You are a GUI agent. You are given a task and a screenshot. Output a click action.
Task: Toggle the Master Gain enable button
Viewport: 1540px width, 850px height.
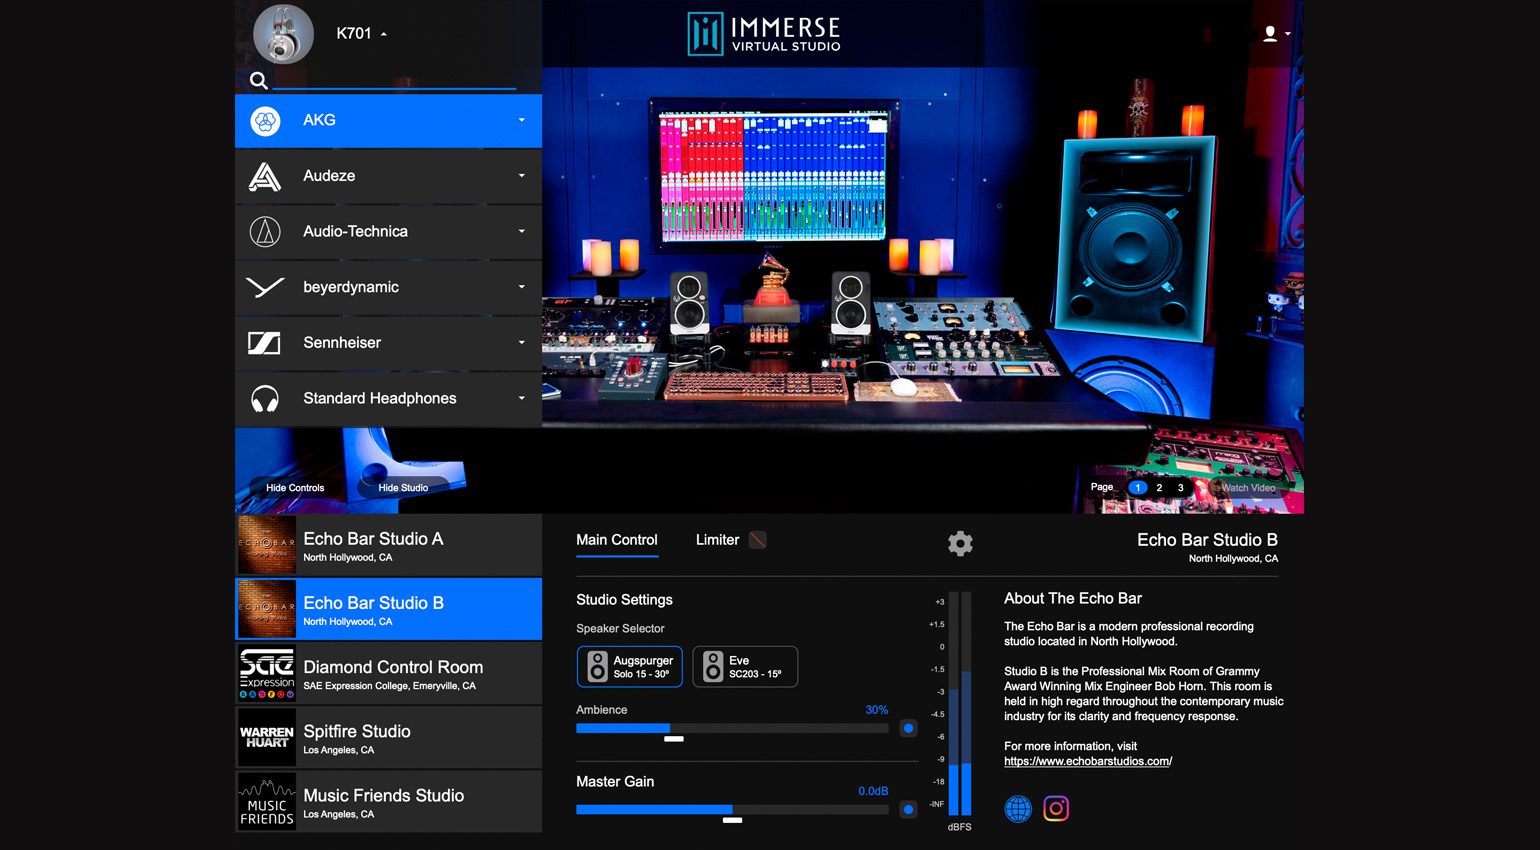pos(908,809)
